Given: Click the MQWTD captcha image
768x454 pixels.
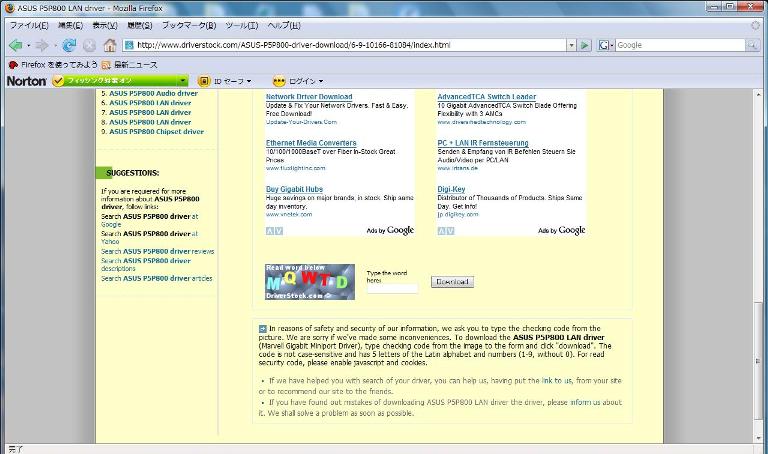Looking at the screenshot, I should pyautogui.click(x=310, y=282).
